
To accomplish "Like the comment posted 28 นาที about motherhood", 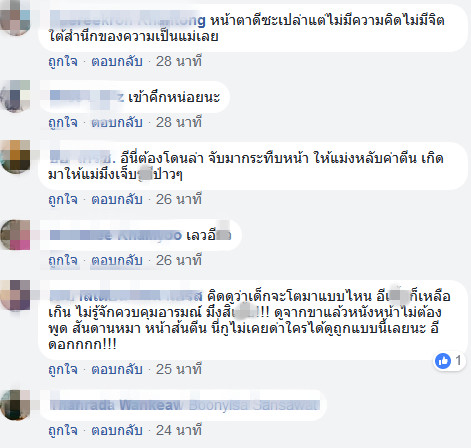I will coord(63,62).
